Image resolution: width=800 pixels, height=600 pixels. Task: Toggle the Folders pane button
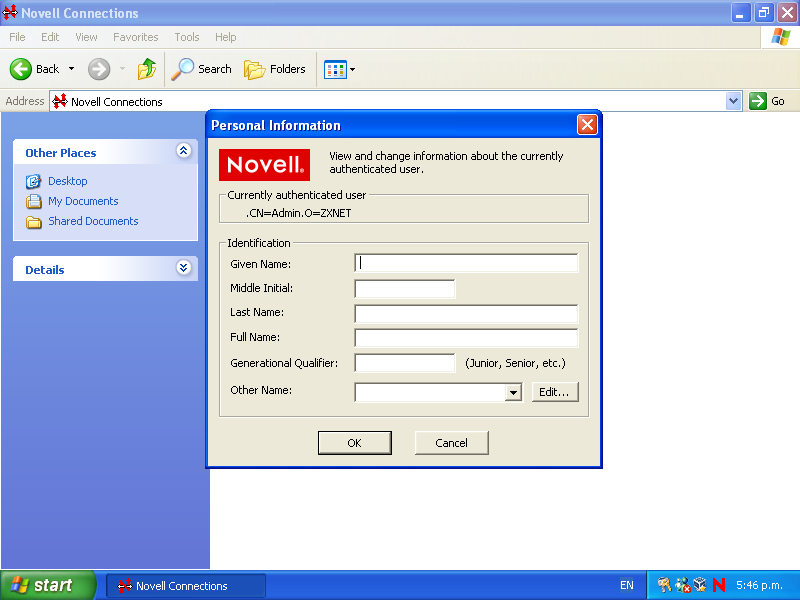pos(274,69)
